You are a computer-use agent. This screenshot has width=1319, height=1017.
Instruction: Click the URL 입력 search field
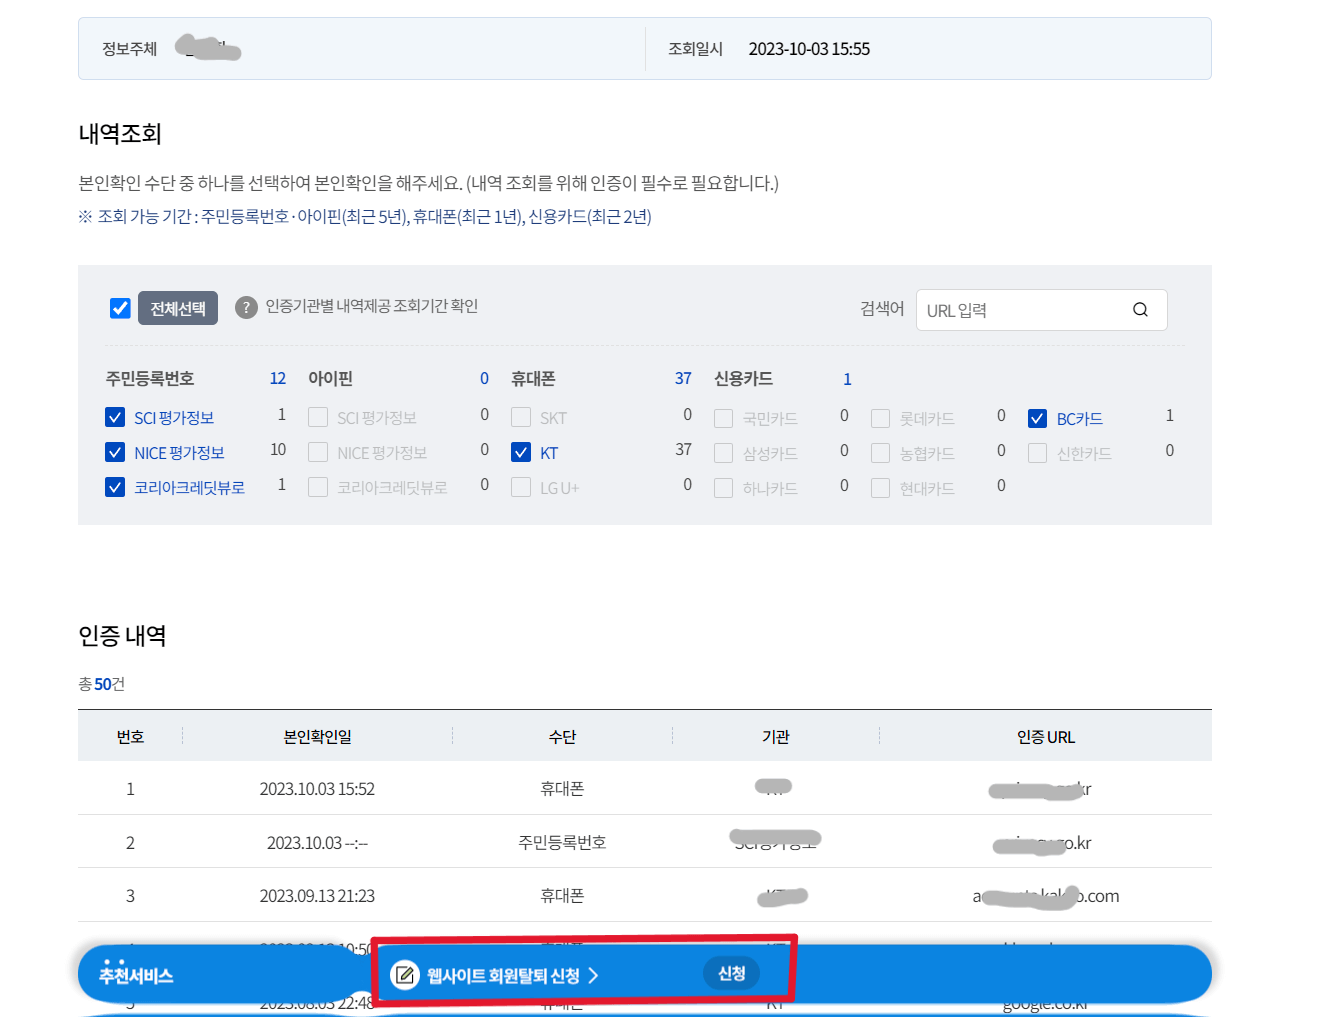pyautogui.click(x=1010, y=309)
